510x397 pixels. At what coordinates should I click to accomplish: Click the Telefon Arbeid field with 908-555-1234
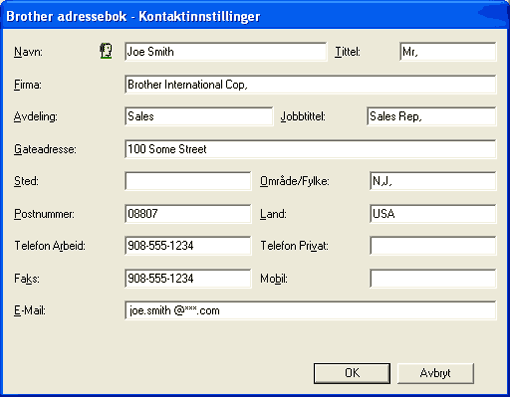(x=188, y=246)
